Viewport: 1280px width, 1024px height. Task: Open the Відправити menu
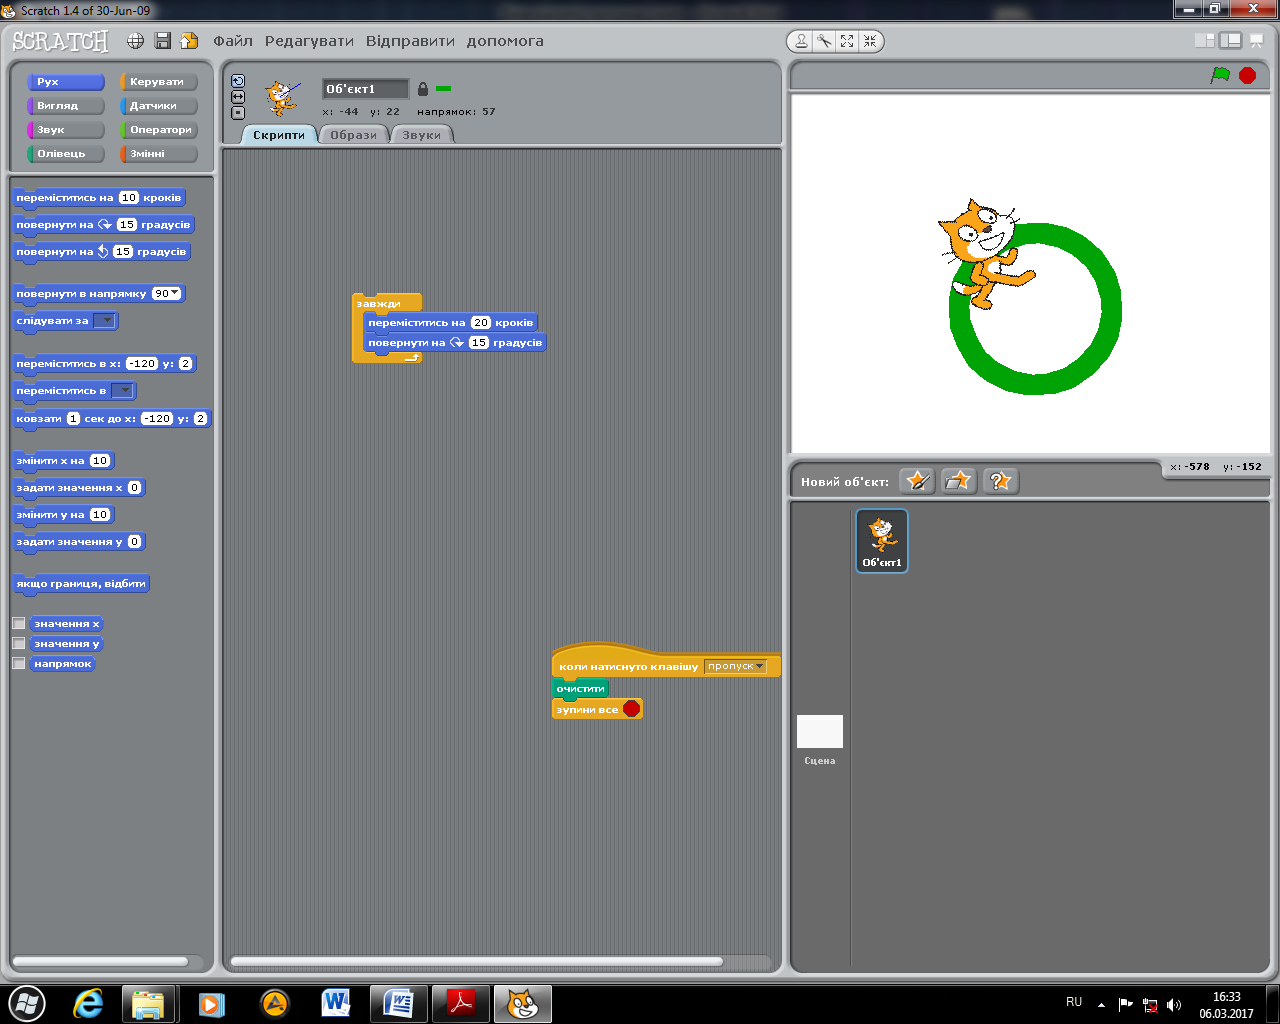410,41
